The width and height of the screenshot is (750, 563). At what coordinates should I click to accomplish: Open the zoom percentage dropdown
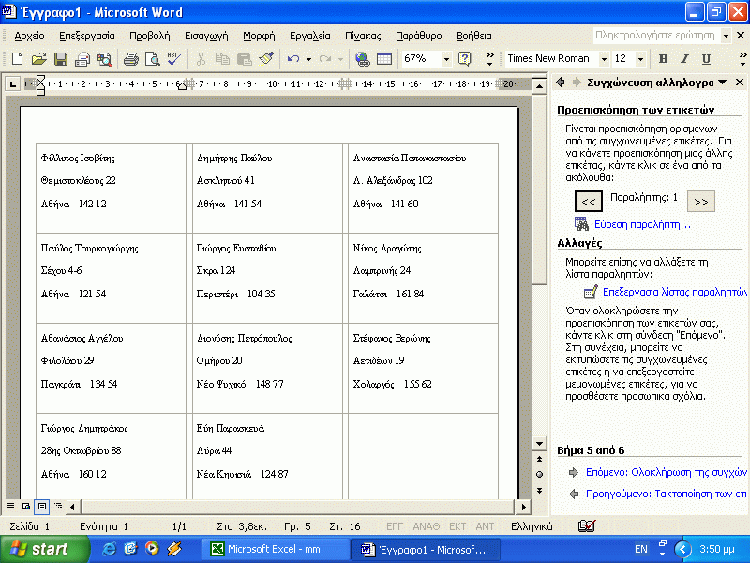(446, 59)
